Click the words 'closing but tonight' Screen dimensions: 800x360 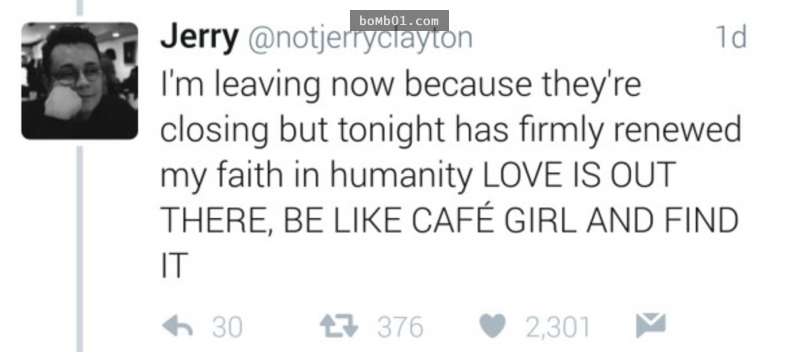coord(302,131)
